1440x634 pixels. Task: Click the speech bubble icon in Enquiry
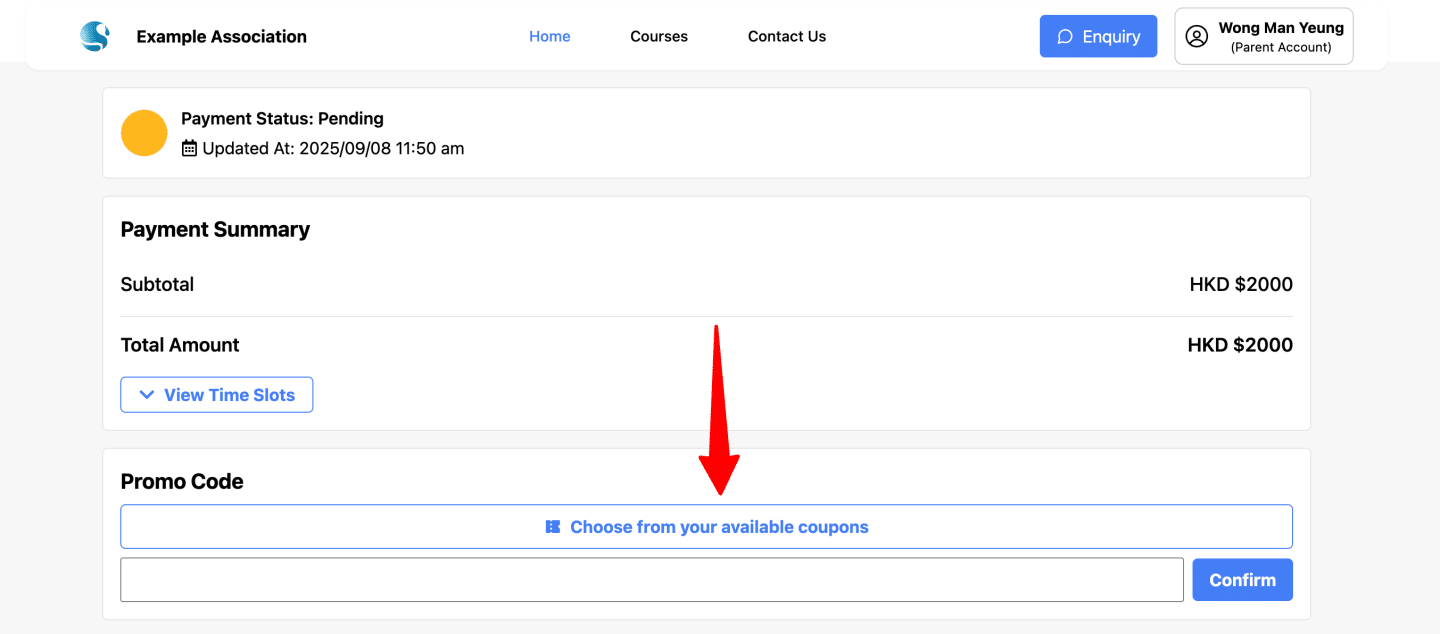click(x=1065, y=37)
